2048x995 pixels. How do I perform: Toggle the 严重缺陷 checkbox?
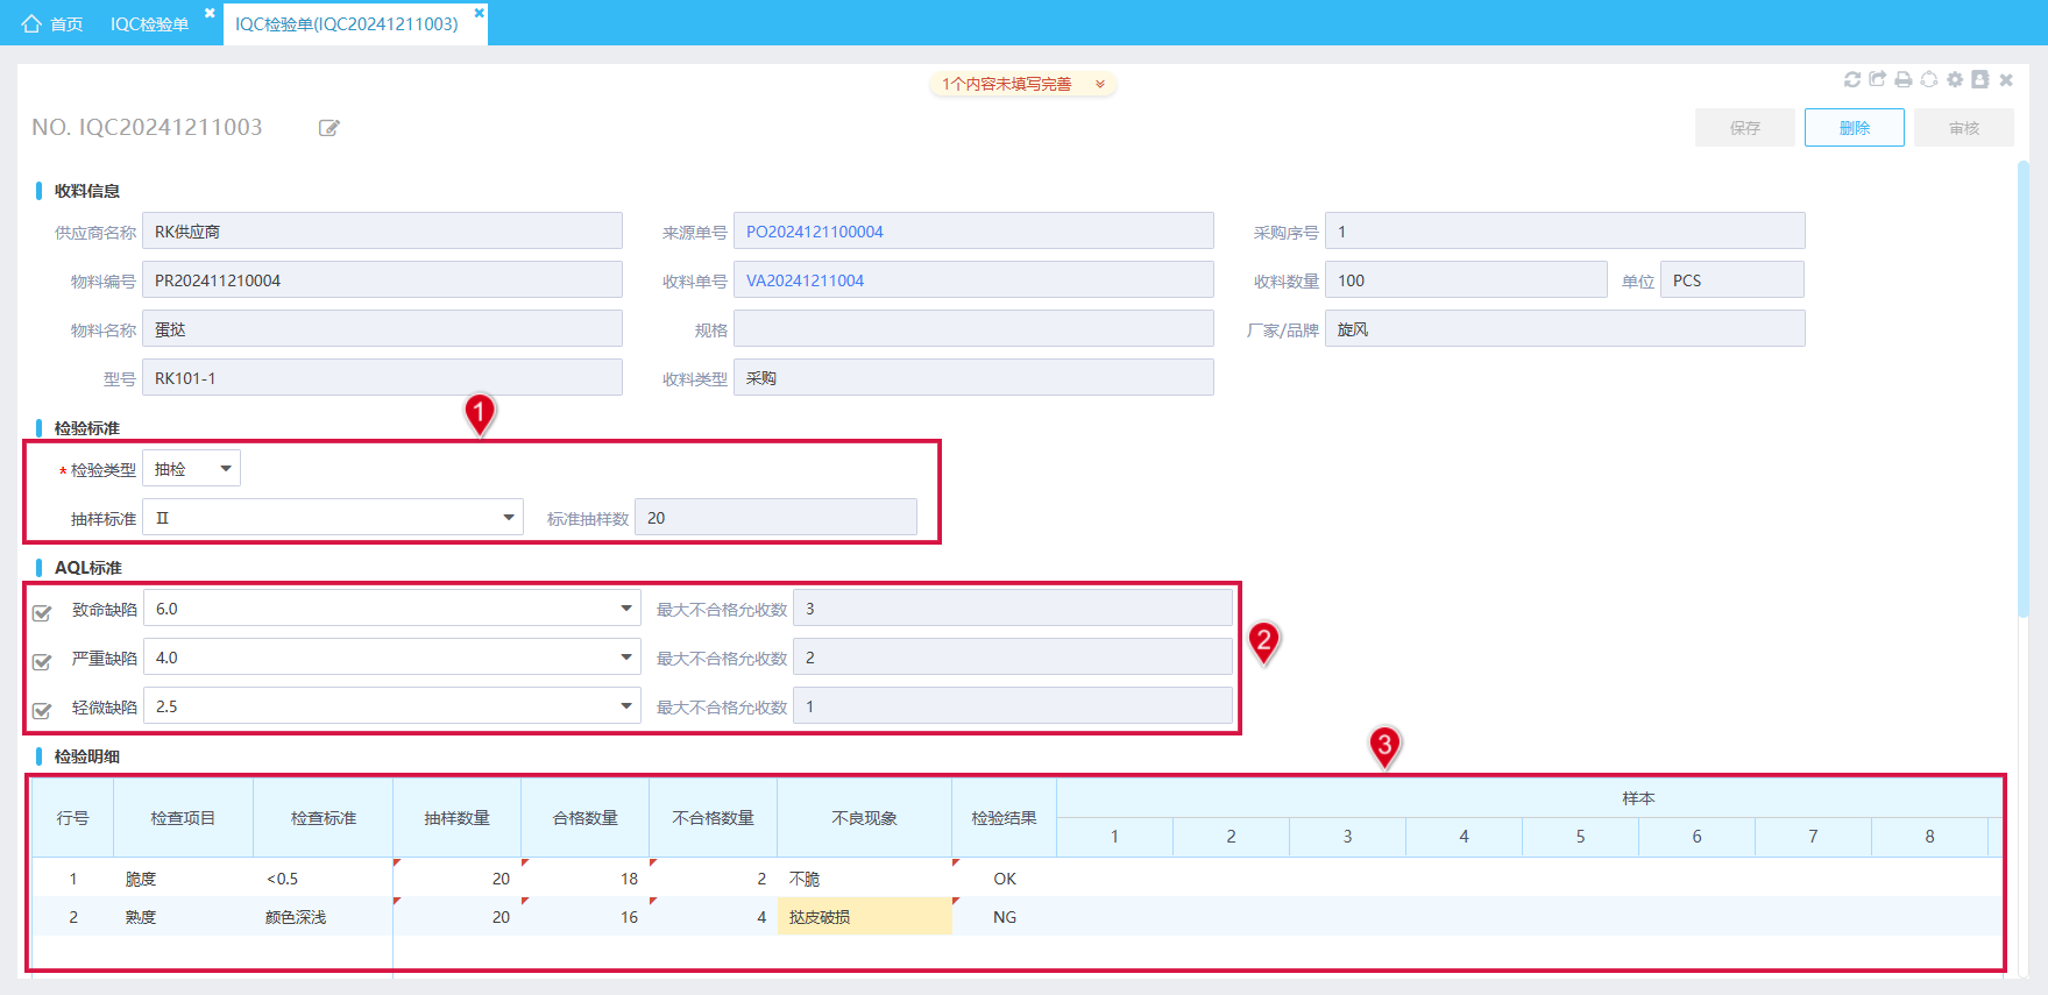(x=42, y=661)
